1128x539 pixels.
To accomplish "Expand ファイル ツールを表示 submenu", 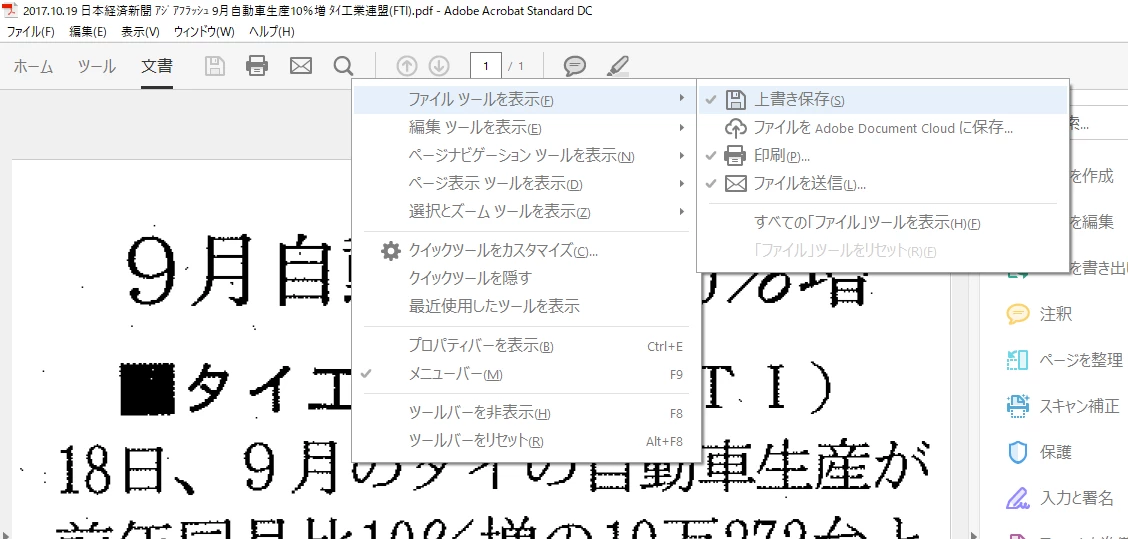I will (527, 100).
